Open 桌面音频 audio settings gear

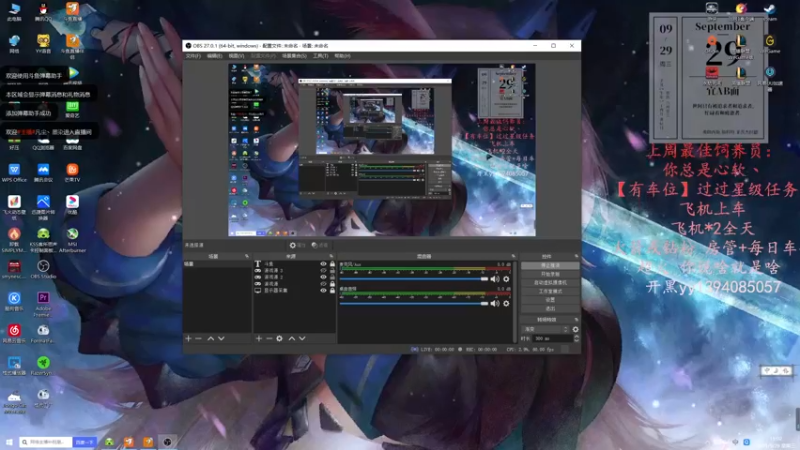506,304
